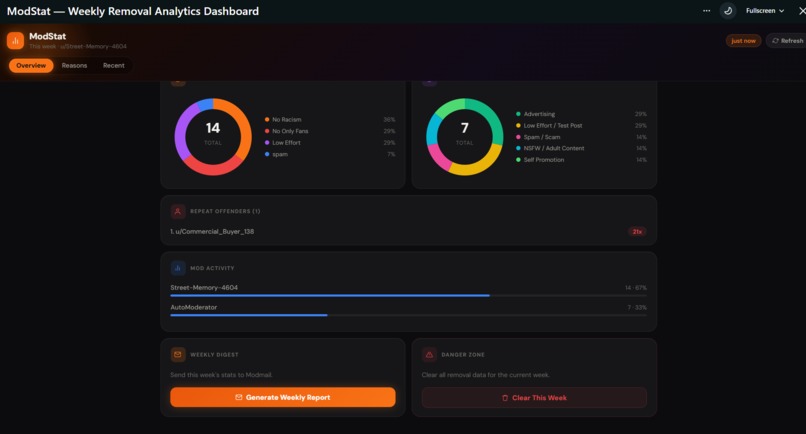The height and width of the screenshot is (434, 806).
Task: Click the donut chart showing 14 total
Action: (213, 137)
